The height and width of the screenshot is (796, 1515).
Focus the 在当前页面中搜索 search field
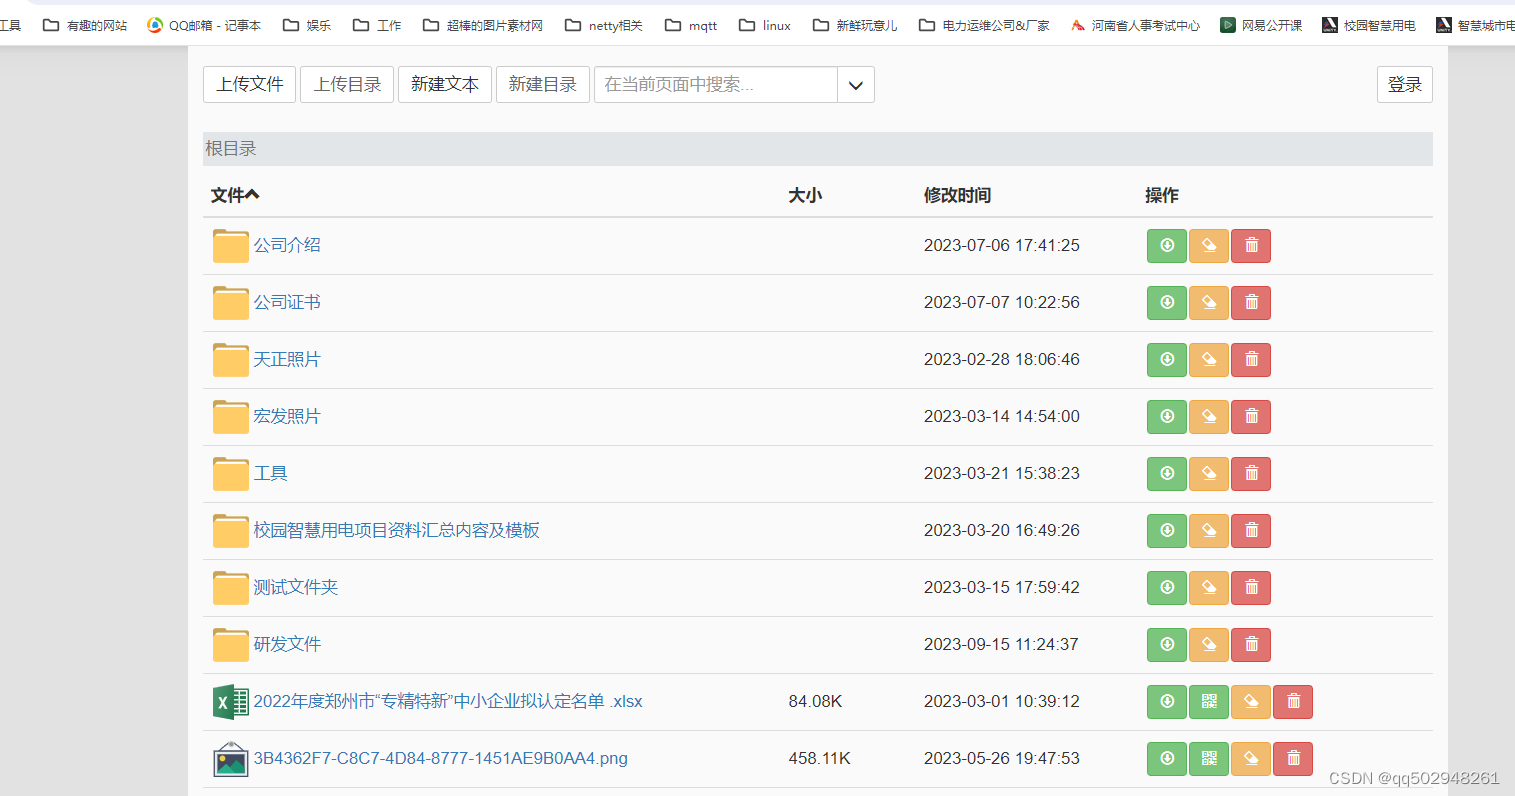(x=716, y=85)
